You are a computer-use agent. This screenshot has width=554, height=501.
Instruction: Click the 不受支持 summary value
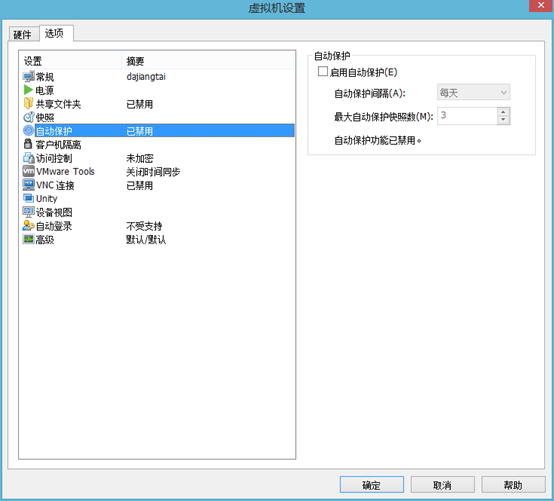pos(144,226)
